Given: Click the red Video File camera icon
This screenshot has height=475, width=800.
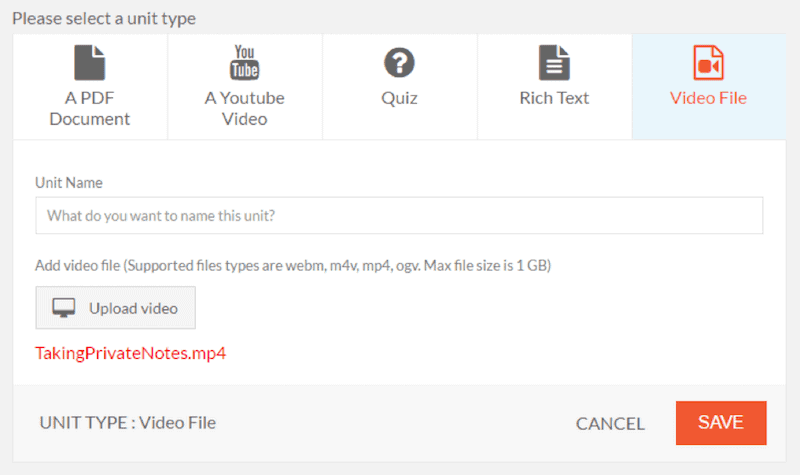Looking at the screenshot, I should click(708, 63).
